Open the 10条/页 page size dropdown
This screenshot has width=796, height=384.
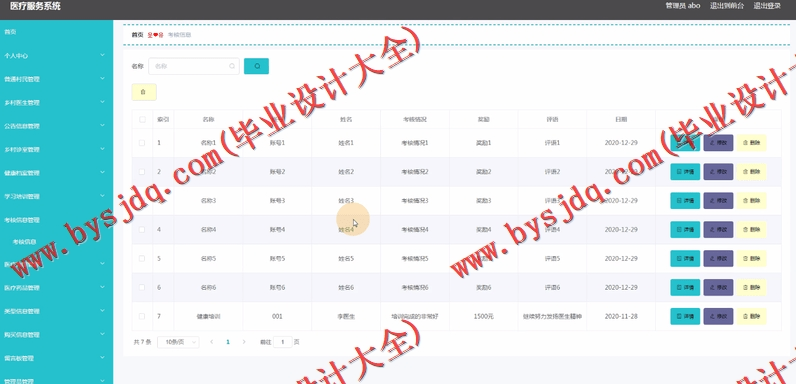tap(178, 342)
